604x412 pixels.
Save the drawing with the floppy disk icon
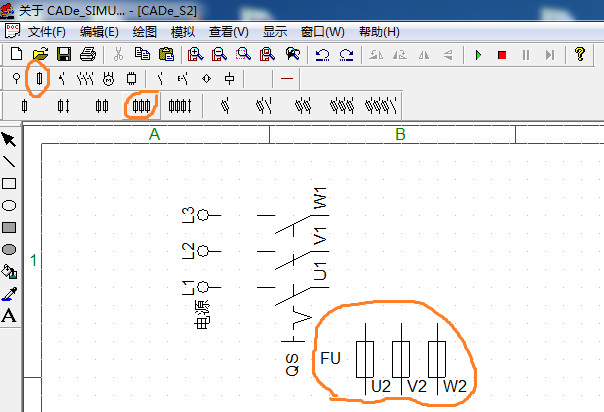click(64, 54)
